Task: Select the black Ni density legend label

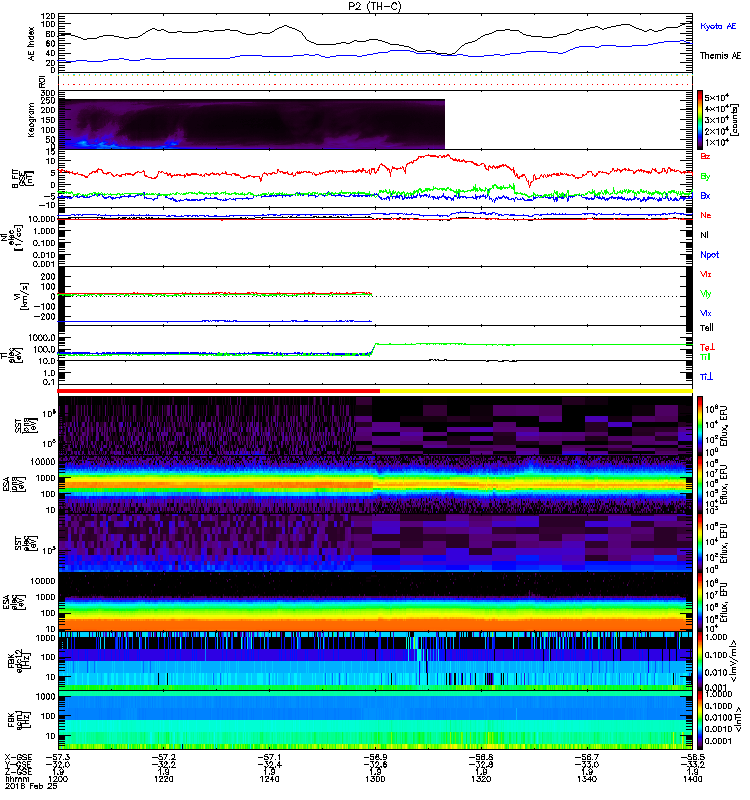Action: (704, 235)
